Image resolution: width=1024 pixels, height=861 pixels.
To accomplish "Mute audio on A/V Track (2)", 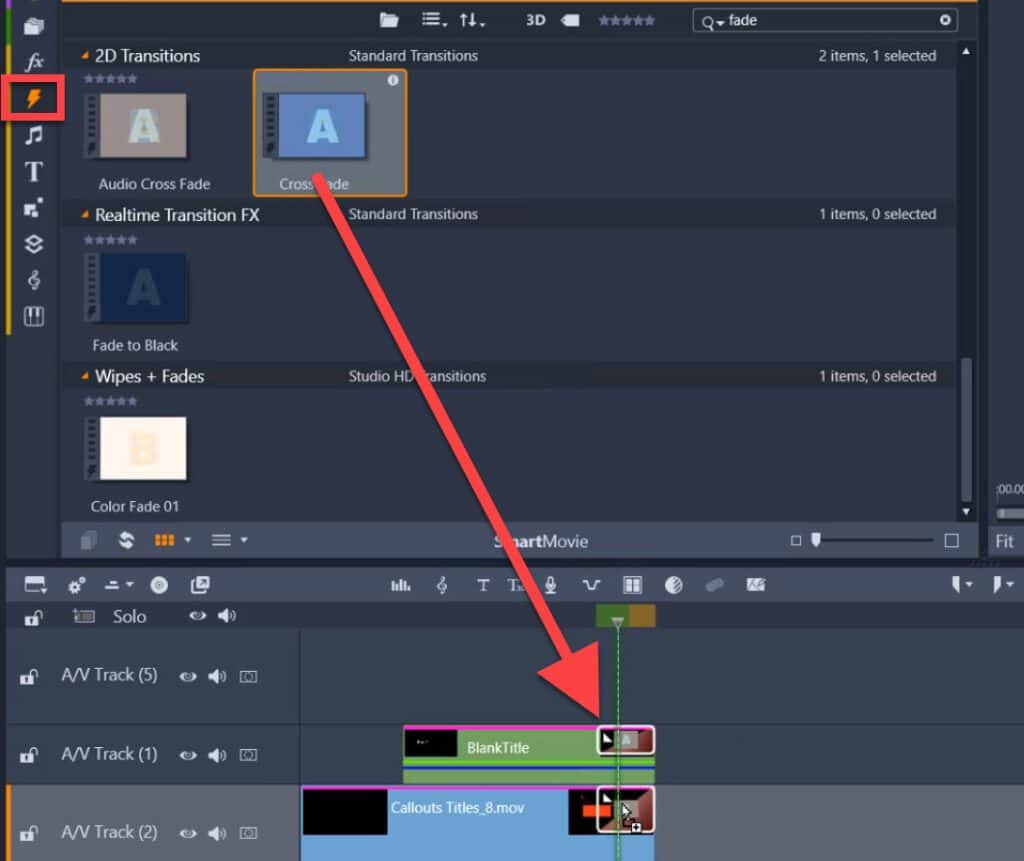I will point(216,832).
